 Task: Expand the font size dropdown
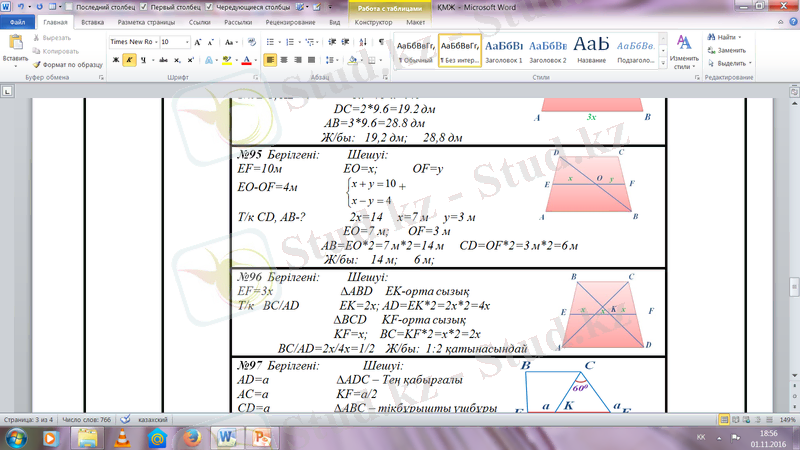[x=187, y=43]
